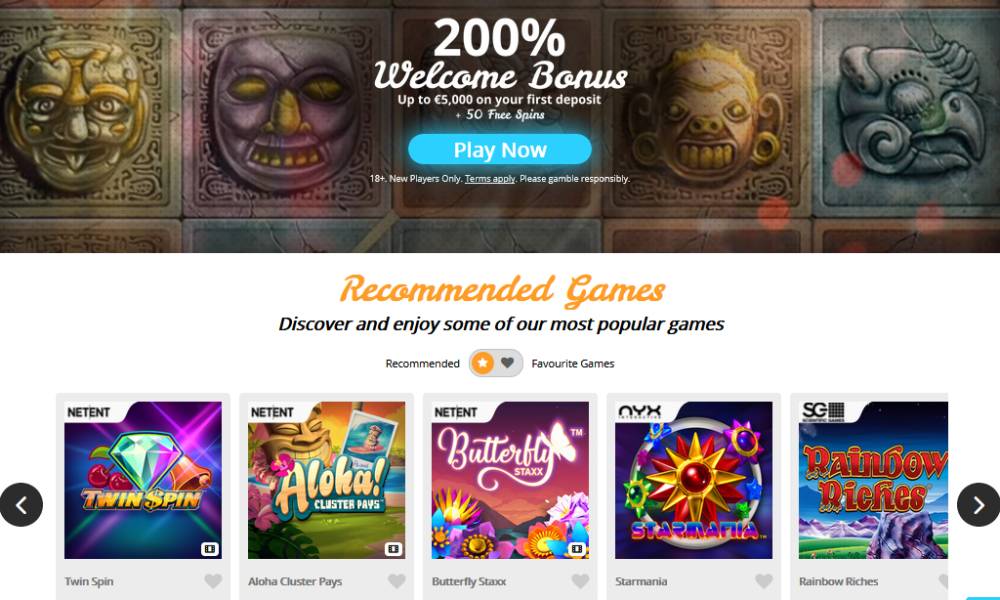
Task: Click the Play Now button
Action: coord(500,149)
